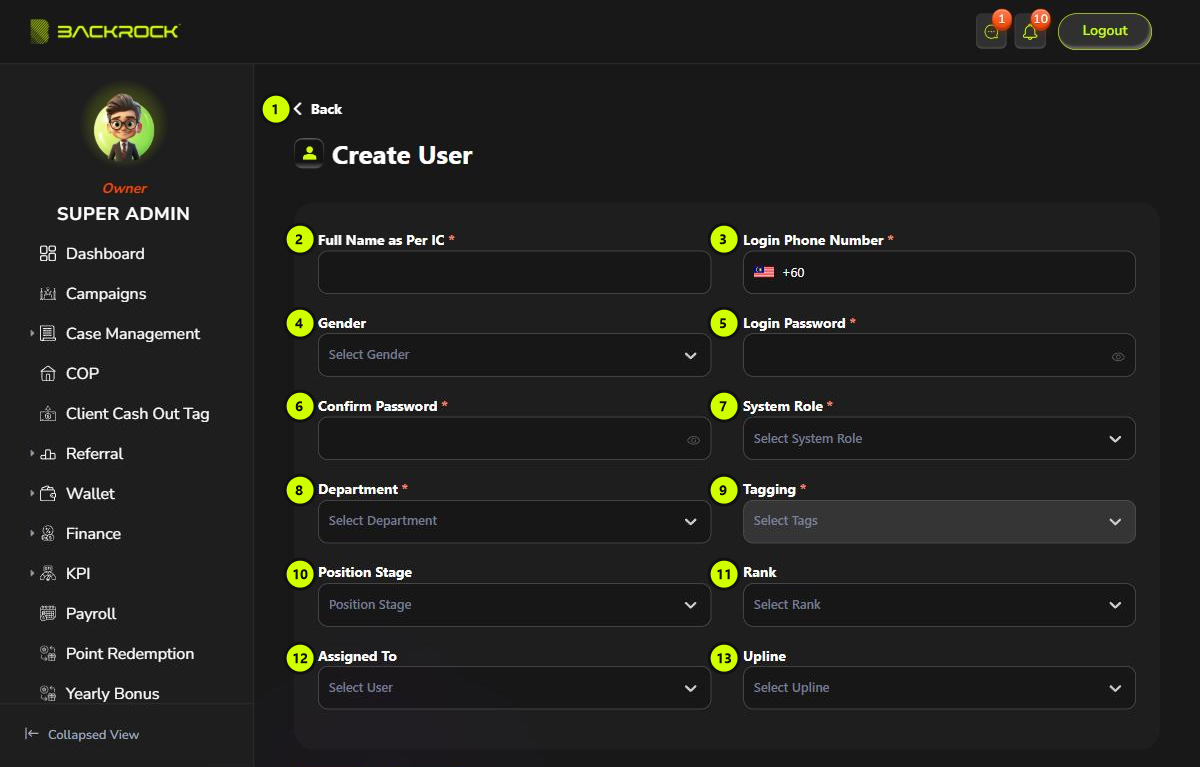The width and height of the screenshot is (1200, 767).
Task: Click the Malaysia flag country selector
Action: [x=764, y=272]
